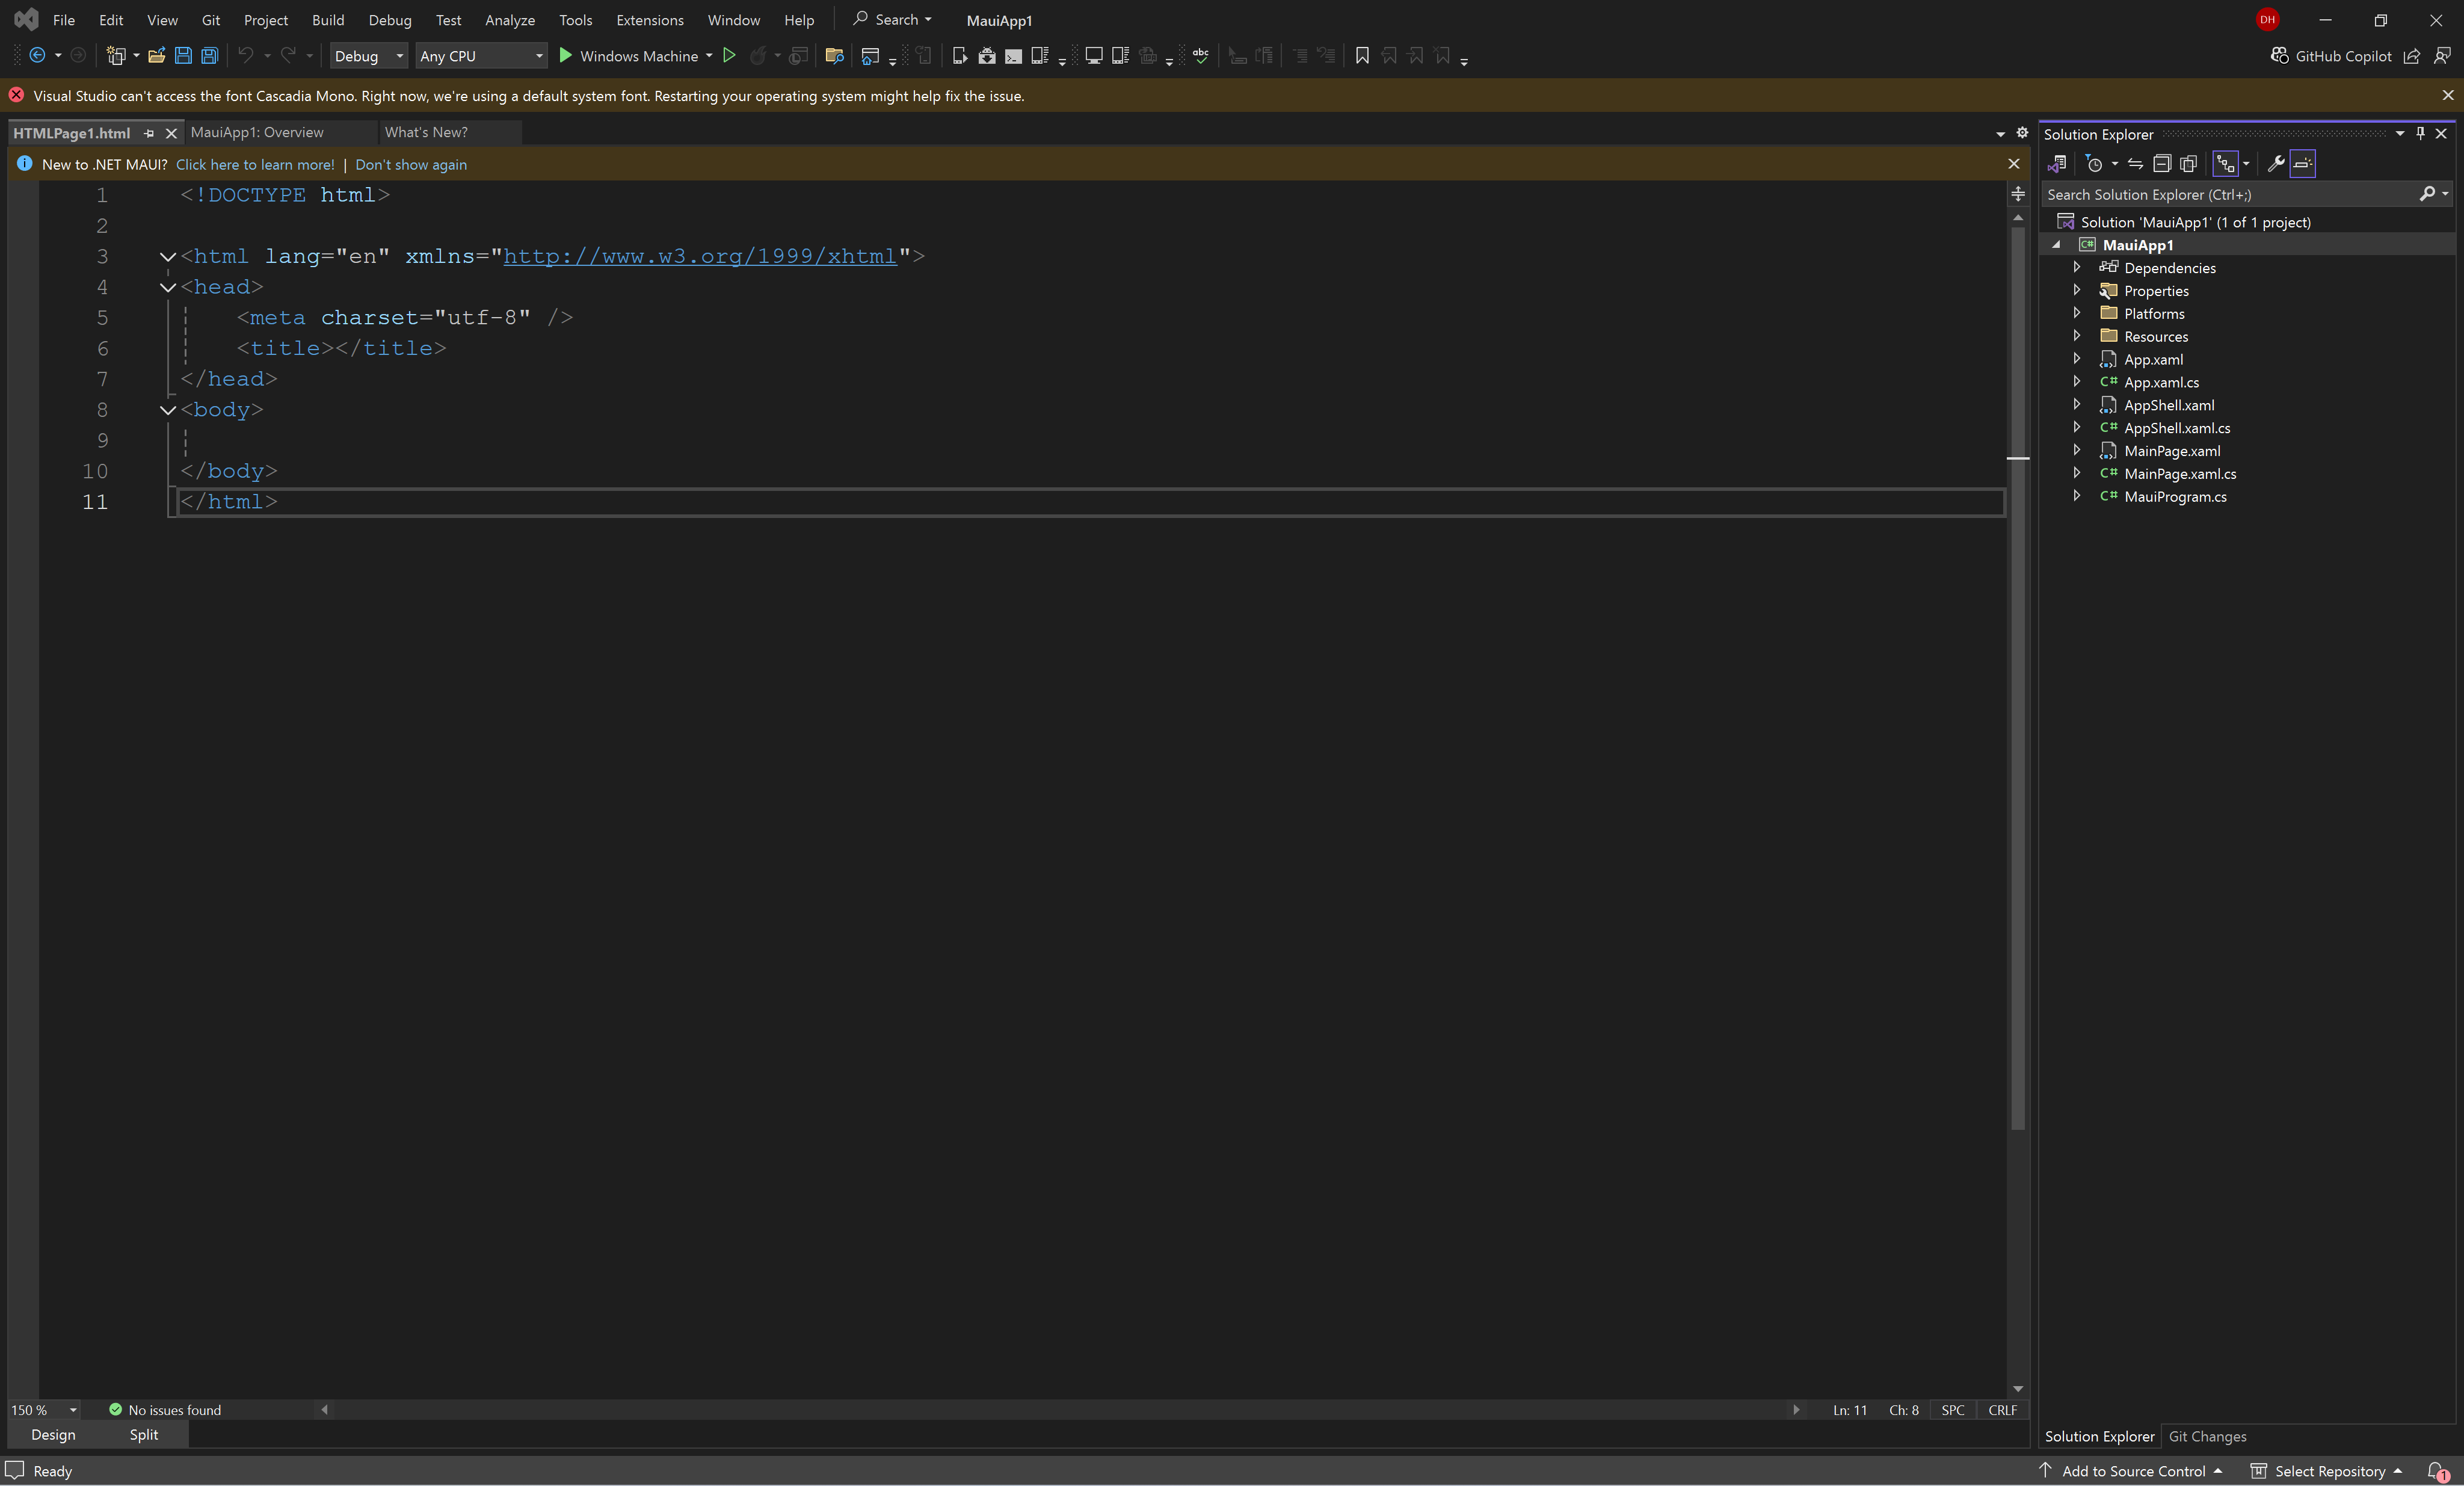Click the 'Click here to learn more!' link

[x=255, y=165]
